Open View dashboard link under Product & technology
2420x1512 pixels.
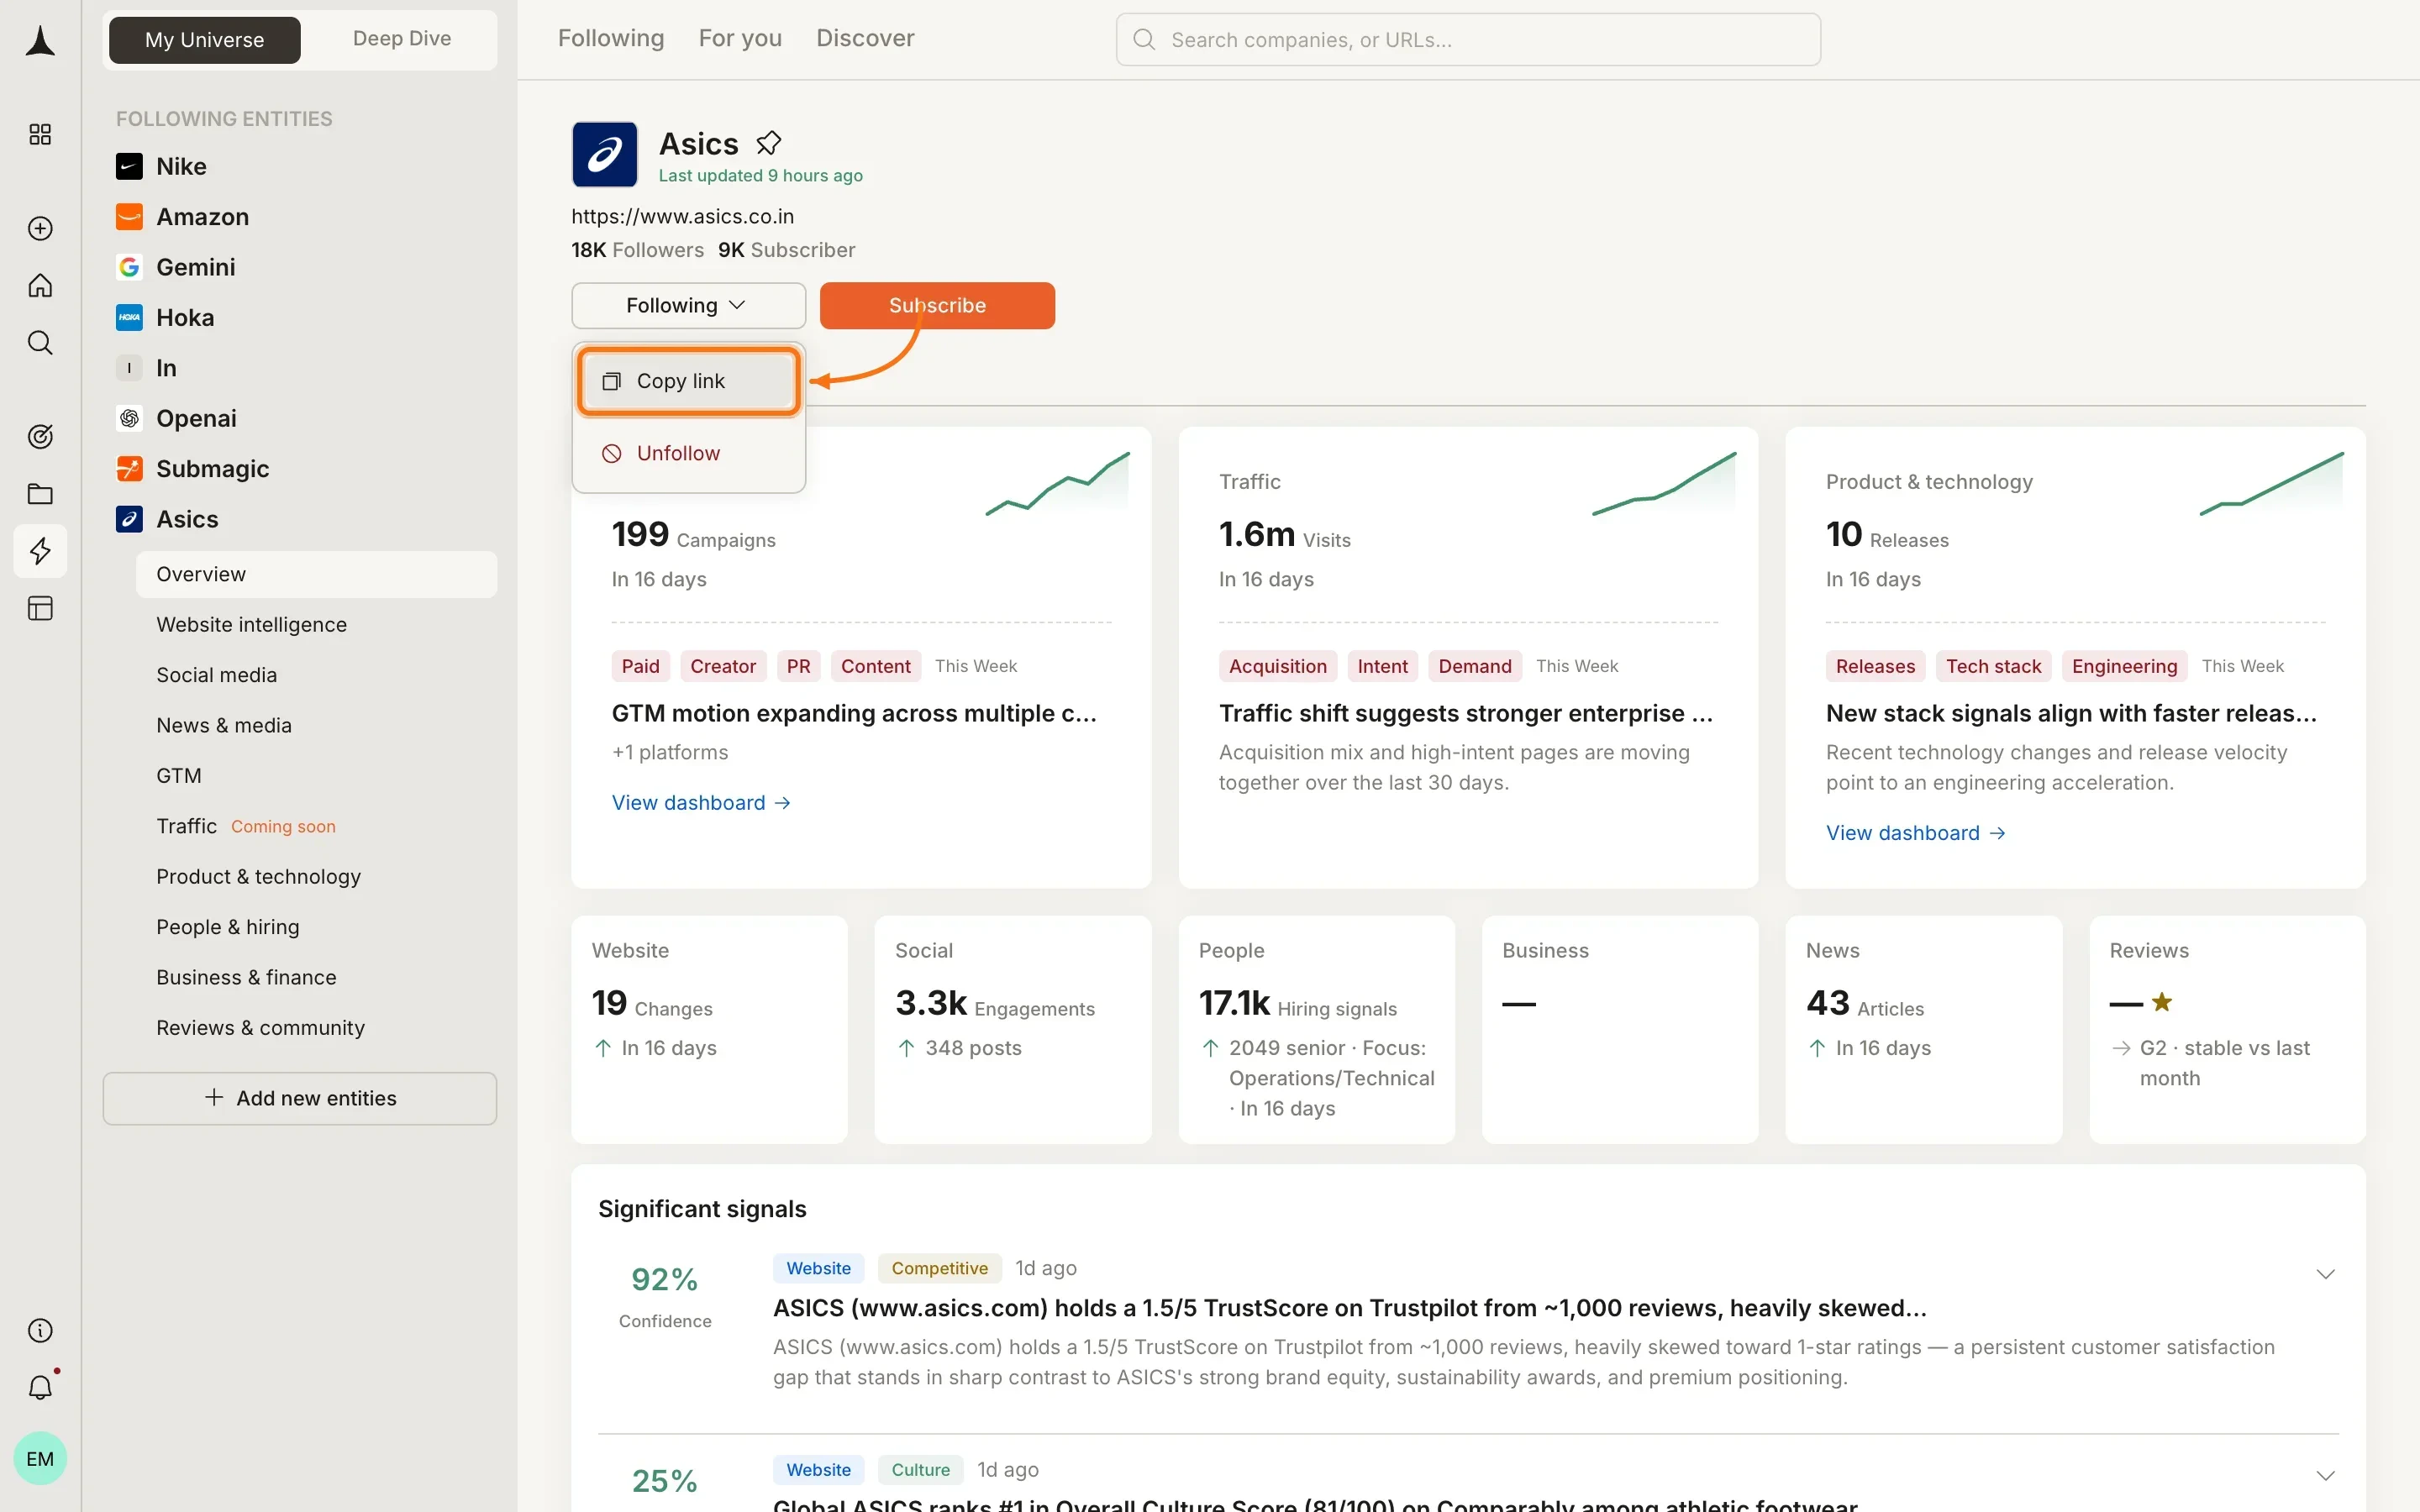(x=1915, y=833)
